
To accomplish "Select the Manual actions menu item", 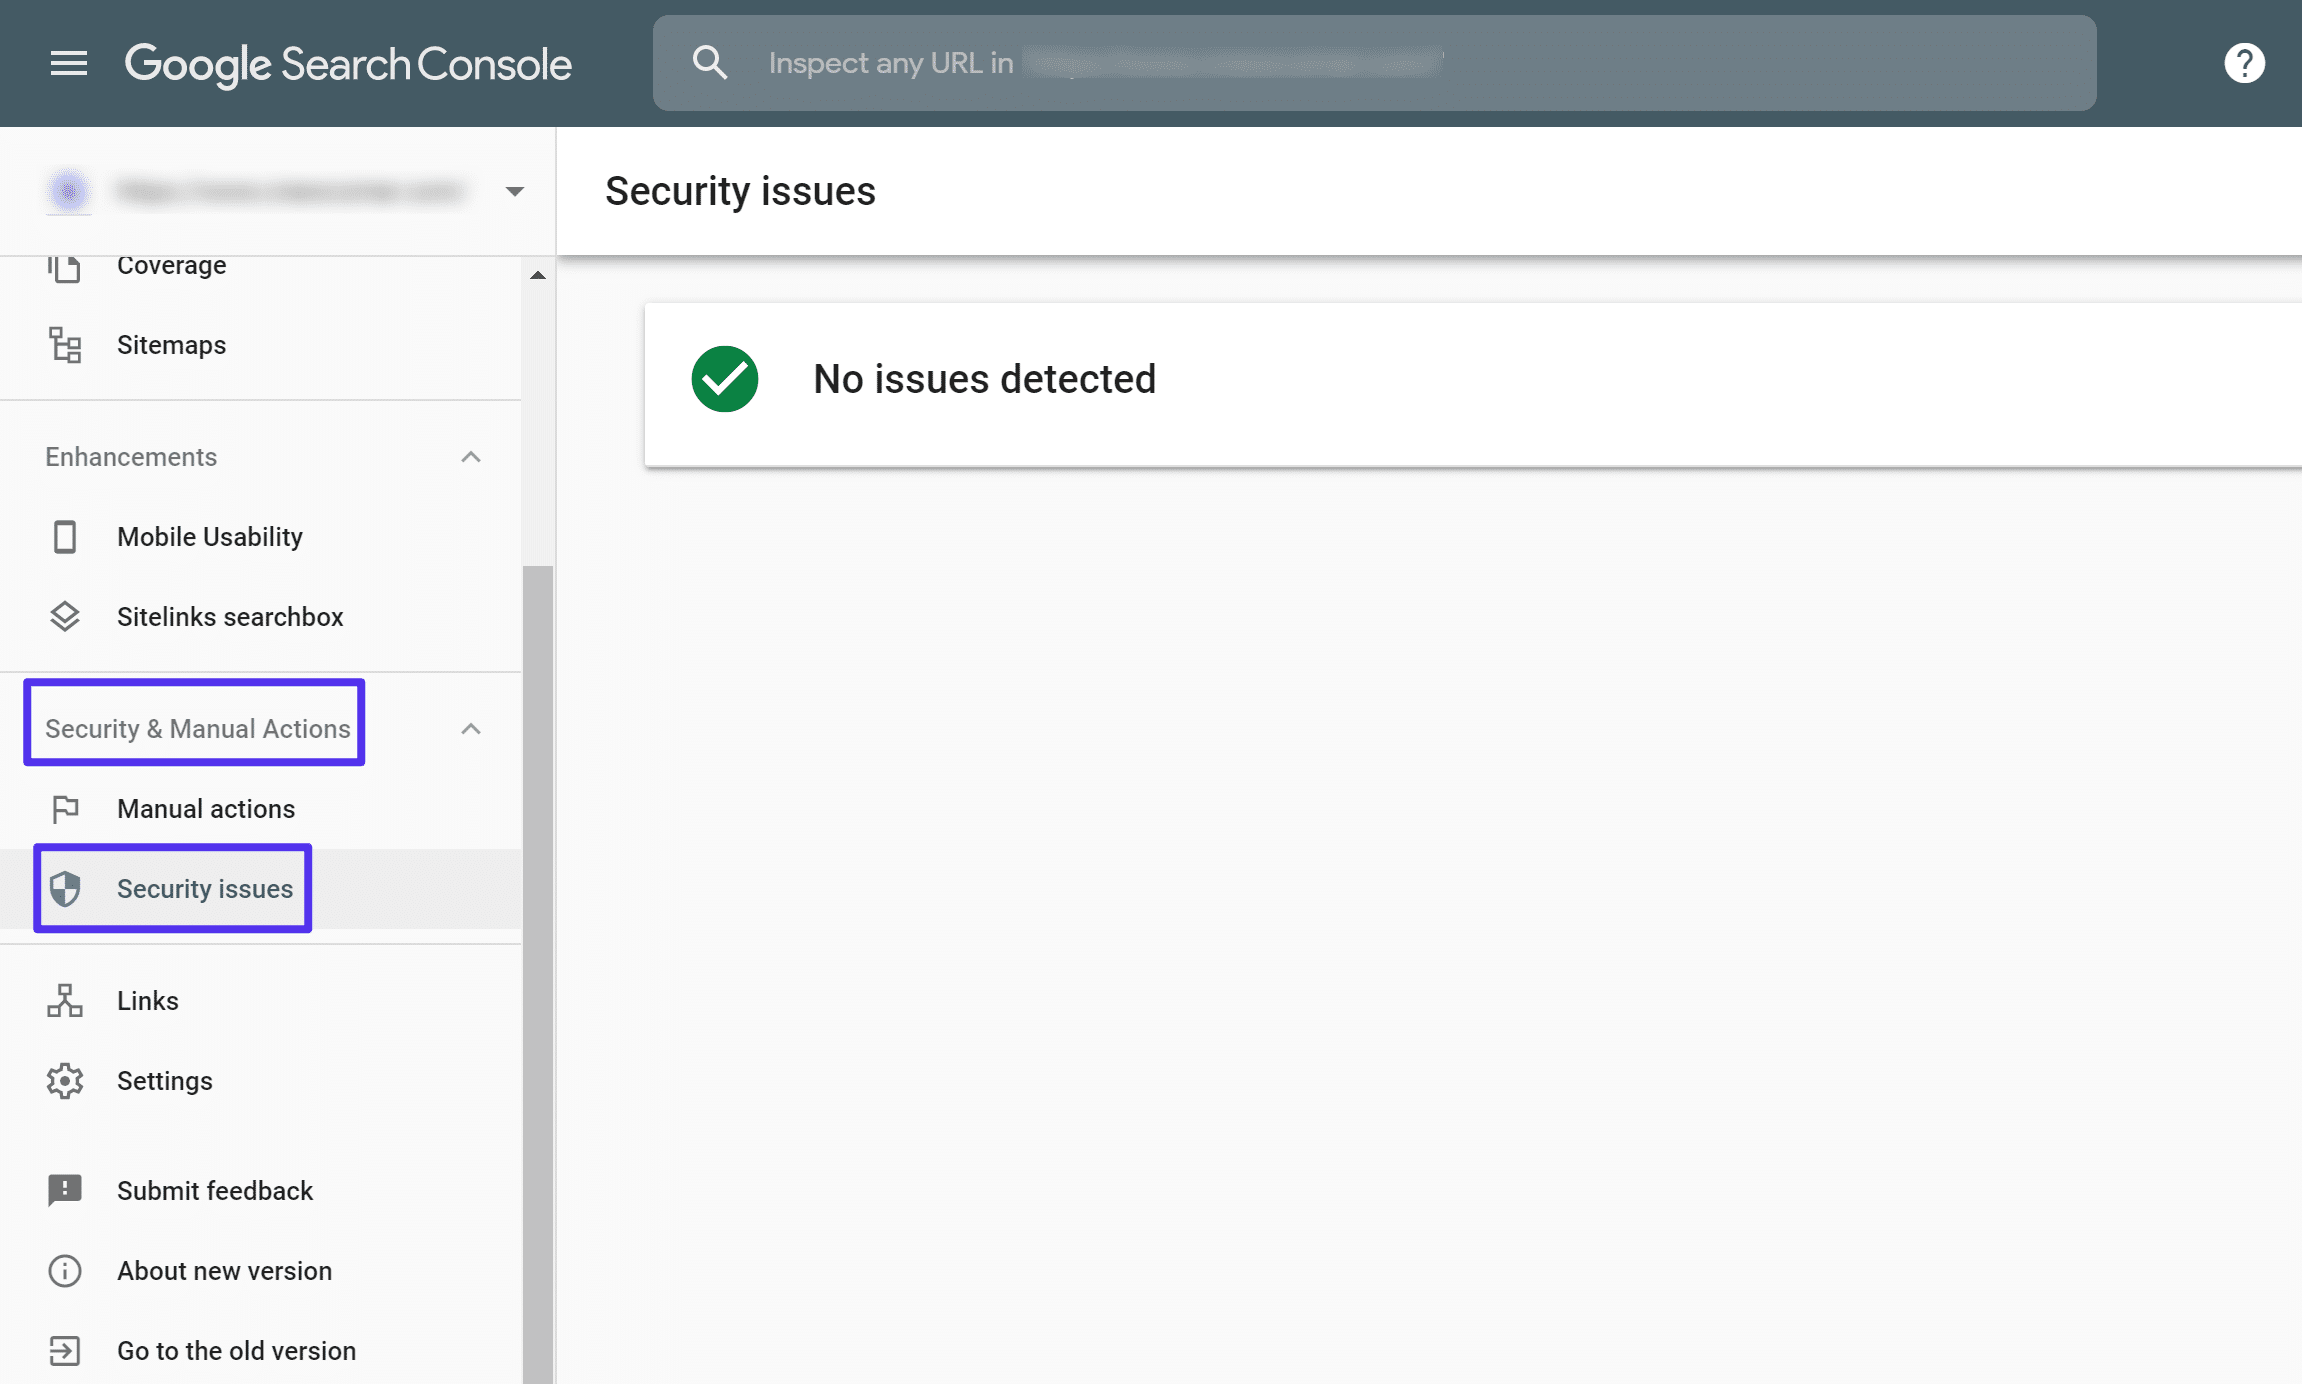I will [206, 809].
